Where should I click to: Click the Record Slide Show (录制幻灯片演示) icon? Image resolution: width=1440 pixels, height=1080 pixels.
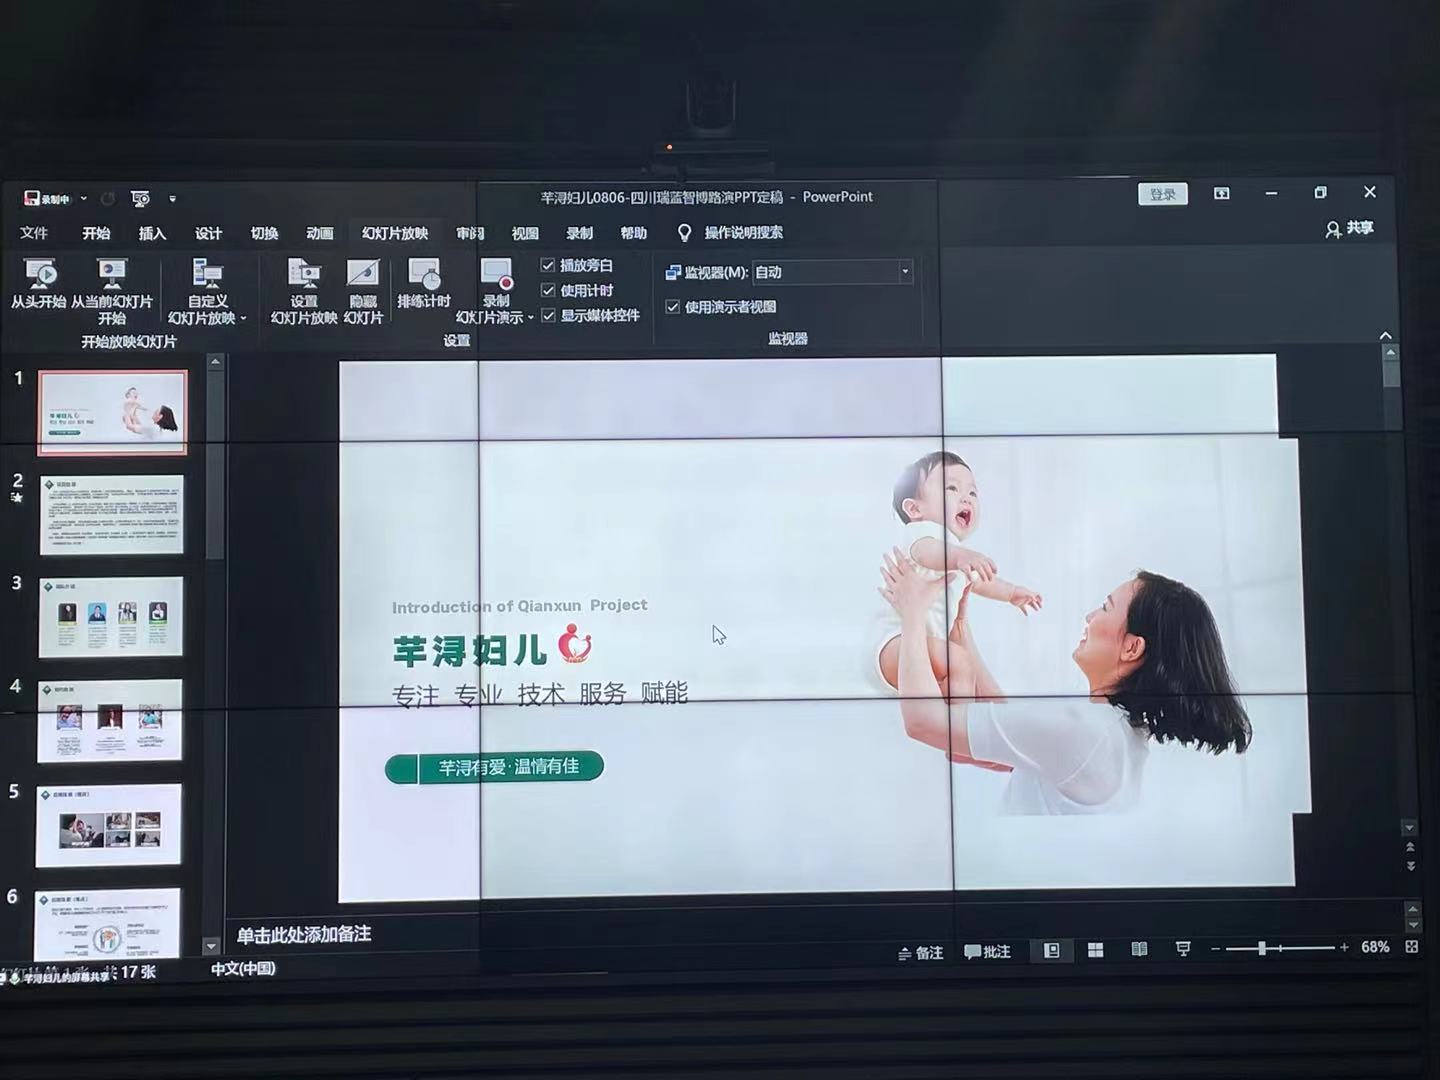click(496, 273)
